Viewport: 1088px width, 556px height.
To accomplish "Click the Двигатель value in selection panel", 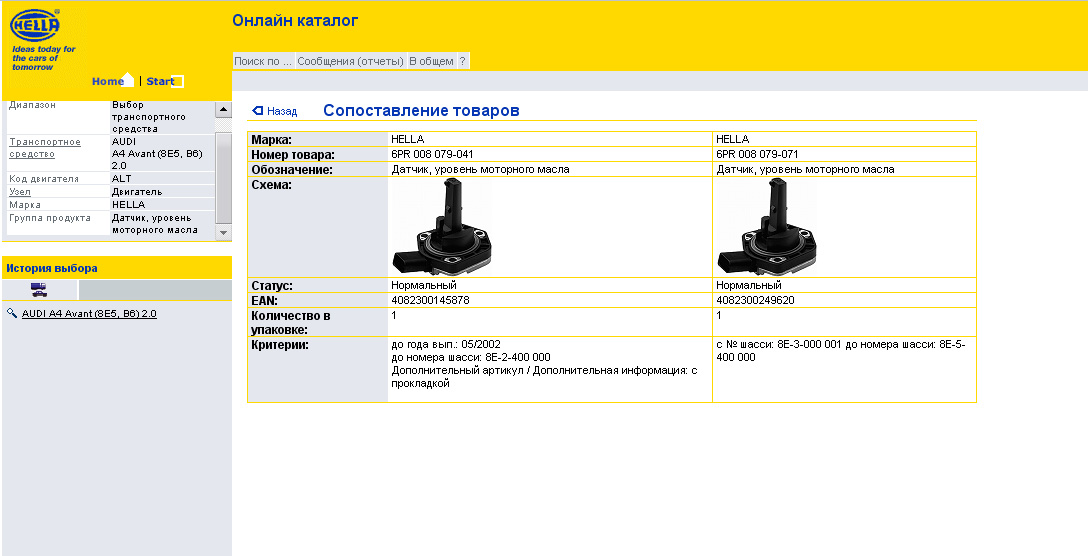I will [137, 192].
